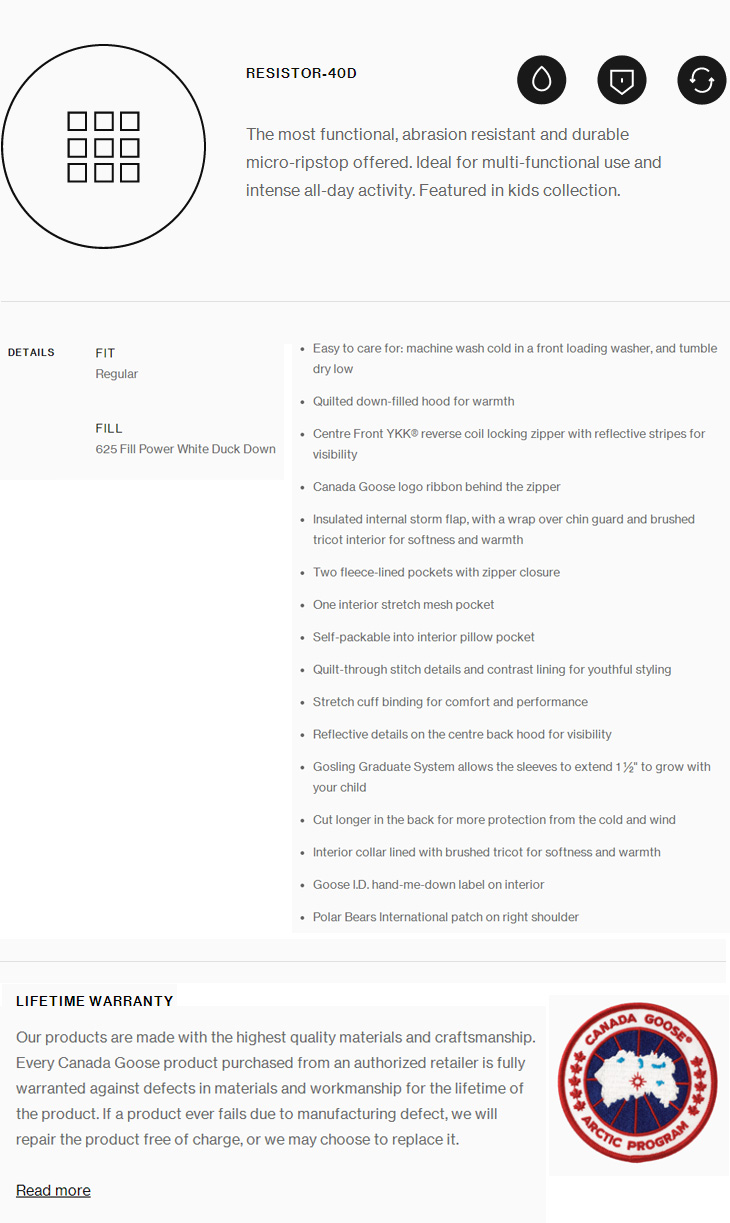730x1223 pixels.
Task: Click the water droplet icon
Action: pyautogui.click(x=542, y=80)
